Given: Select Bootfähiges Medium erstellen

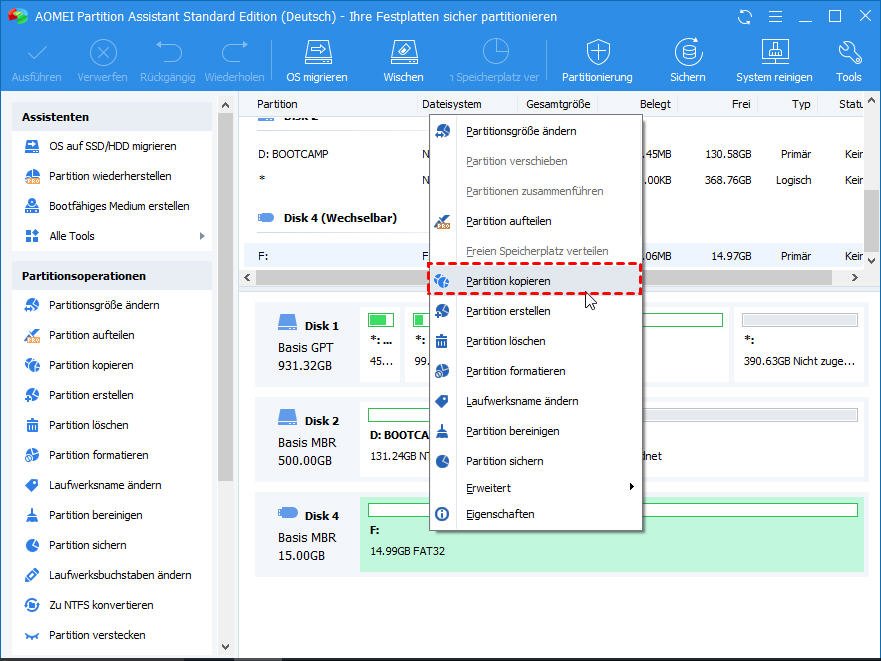Looking at the screenshot, I should 119,206.
